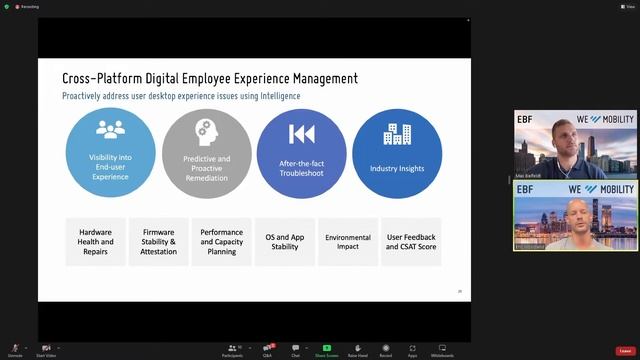Select bottom highlighted speaker video thumbnail
The image size is (640, 360).
click(575, 216)
